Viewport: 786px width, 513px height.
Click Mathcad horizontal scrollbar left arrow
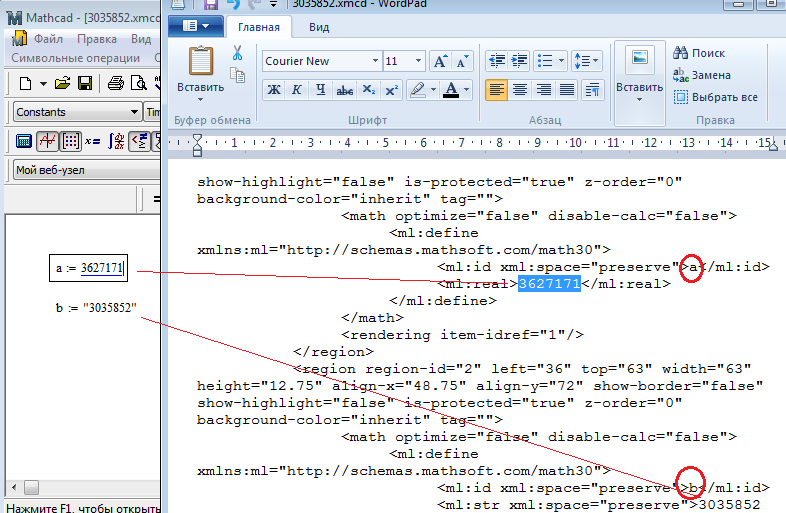pyautogui.click(x=14, y=487)
